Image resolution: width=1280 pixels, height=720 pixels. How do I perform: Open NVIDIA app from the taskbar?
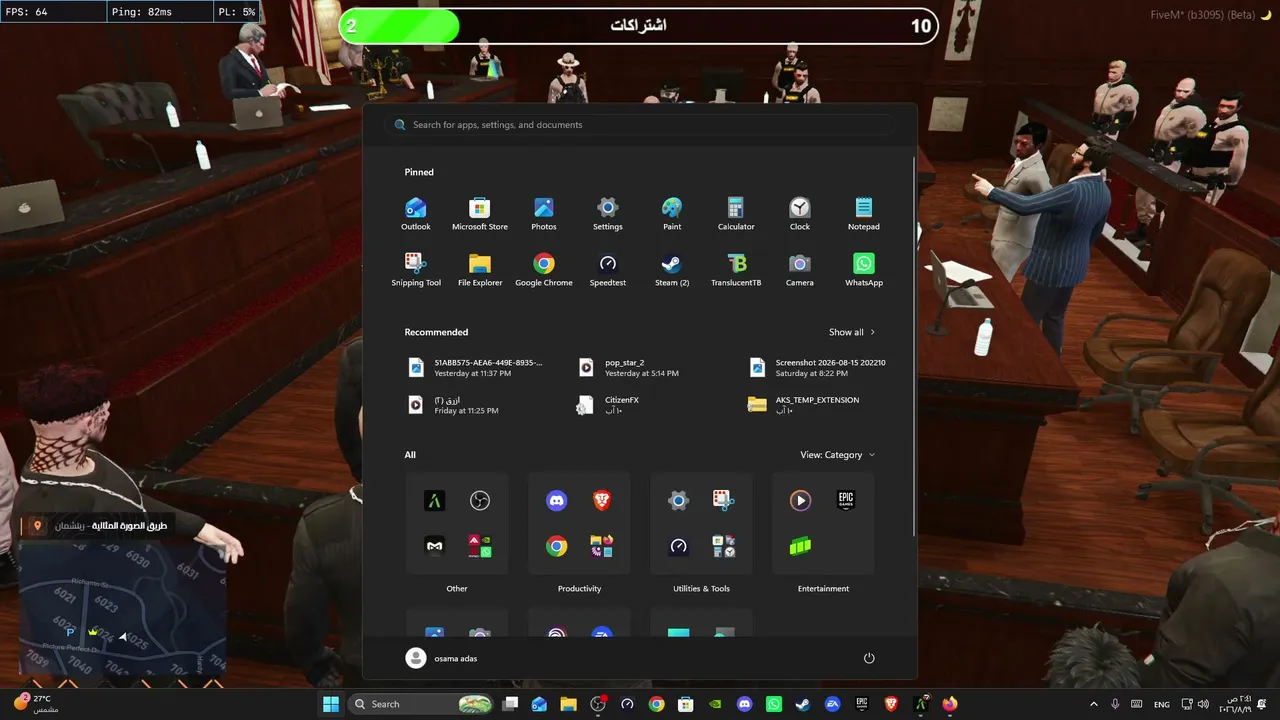(x=714, y=704)
